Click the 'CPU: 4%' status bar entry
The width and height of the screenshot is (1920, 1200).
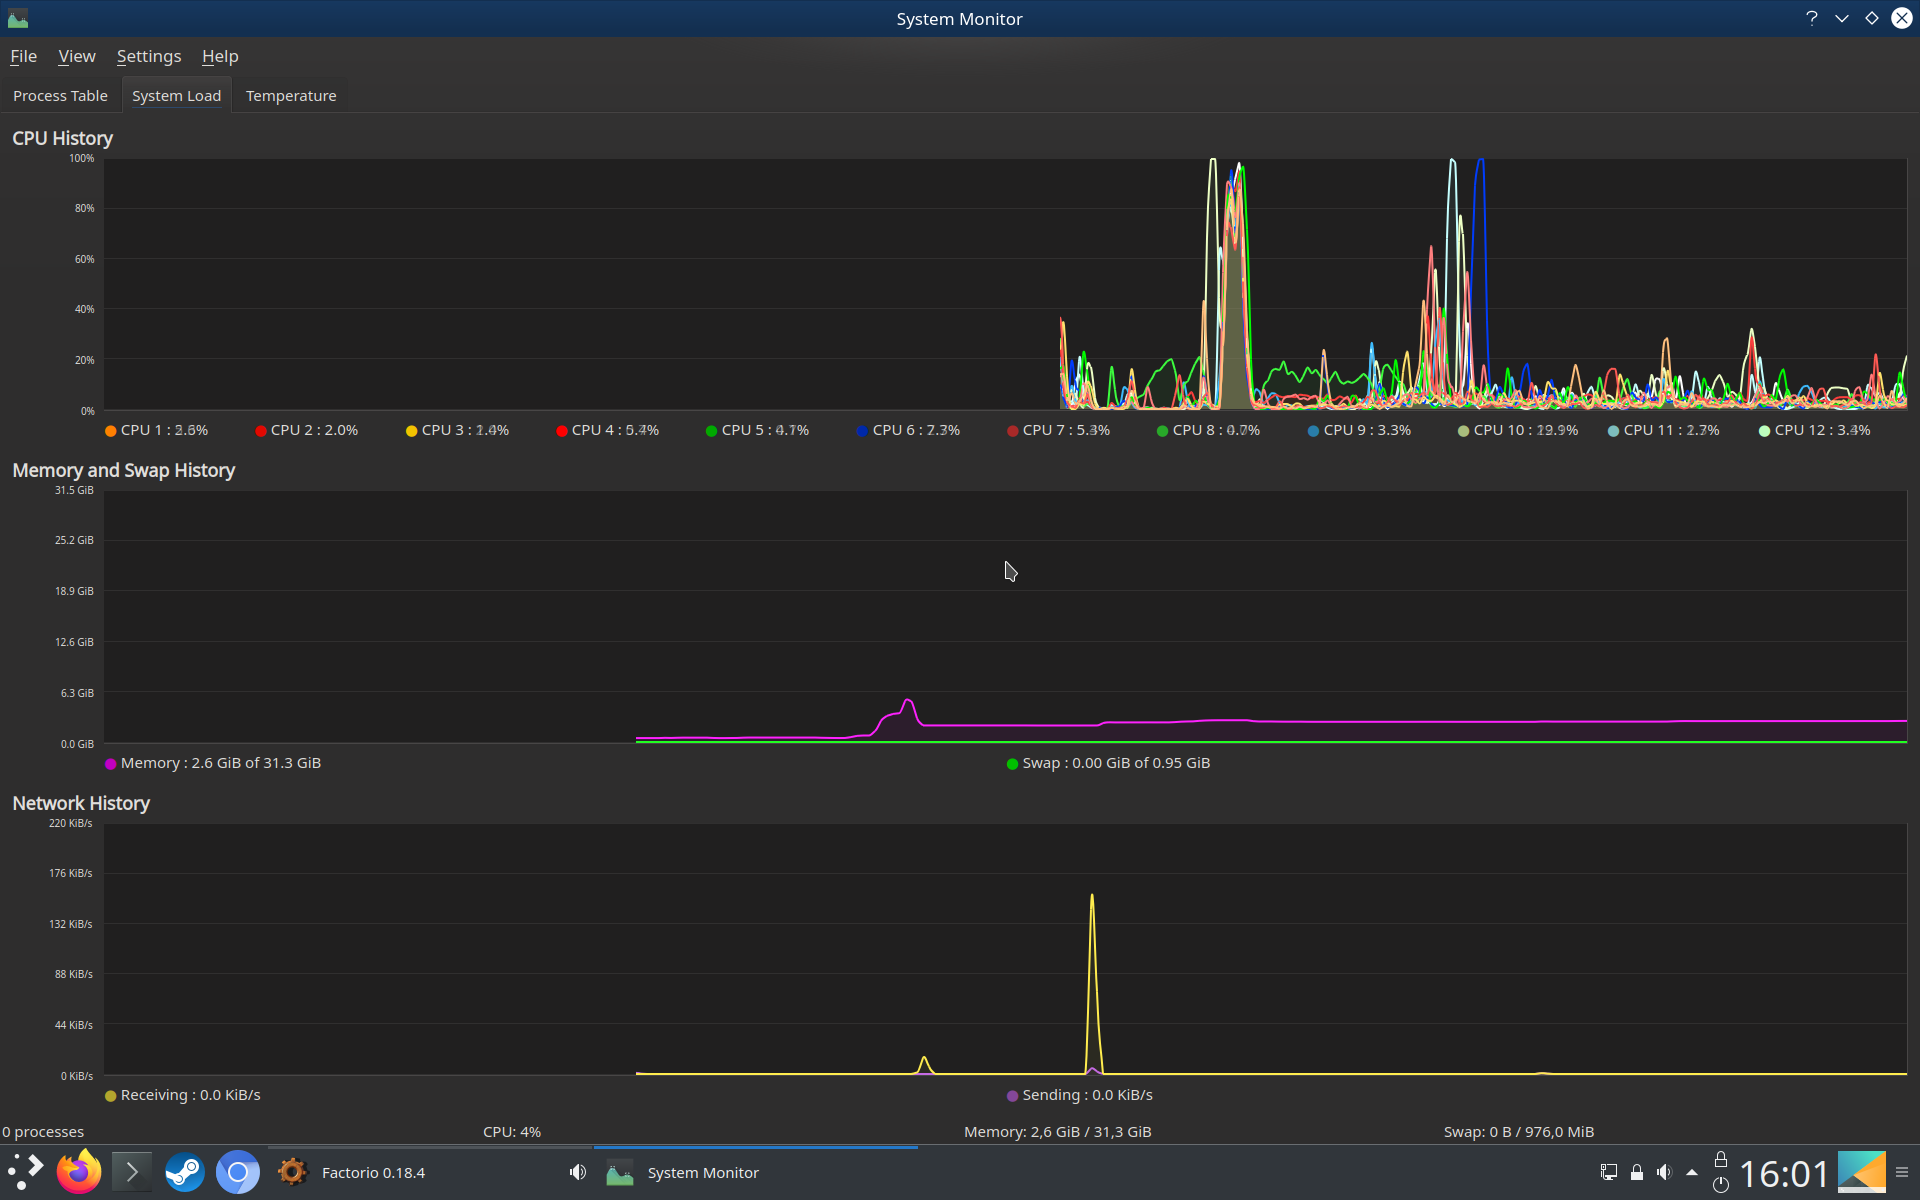coord(512,1132)
